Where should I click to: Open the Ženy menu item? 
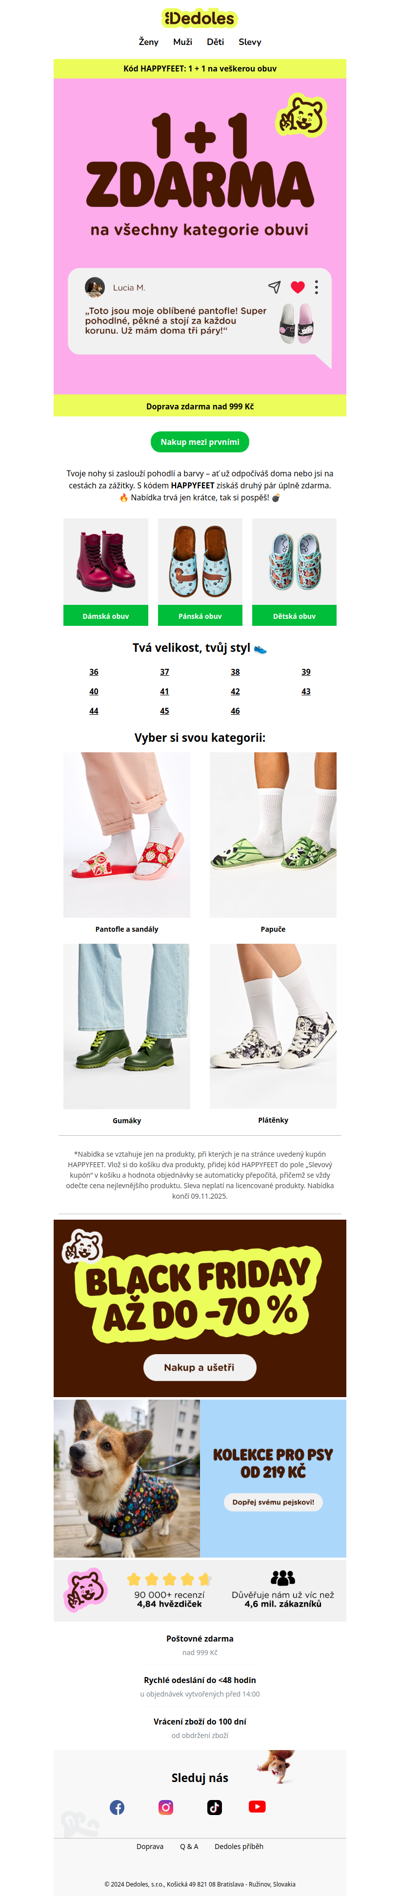148,42
